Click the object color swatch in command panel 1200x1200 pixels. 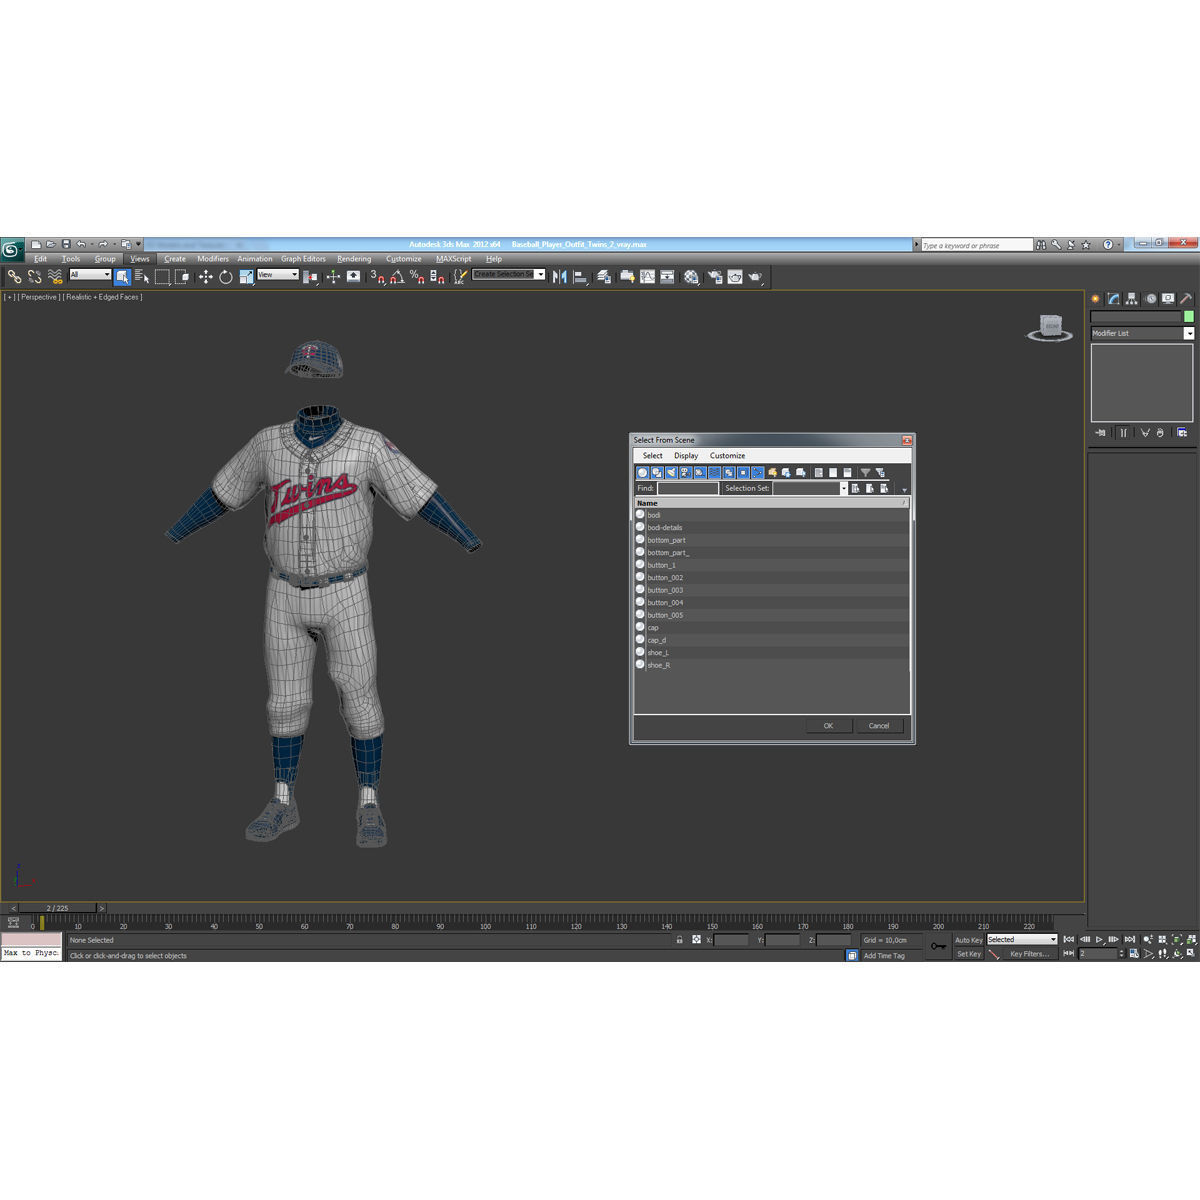1189,316
